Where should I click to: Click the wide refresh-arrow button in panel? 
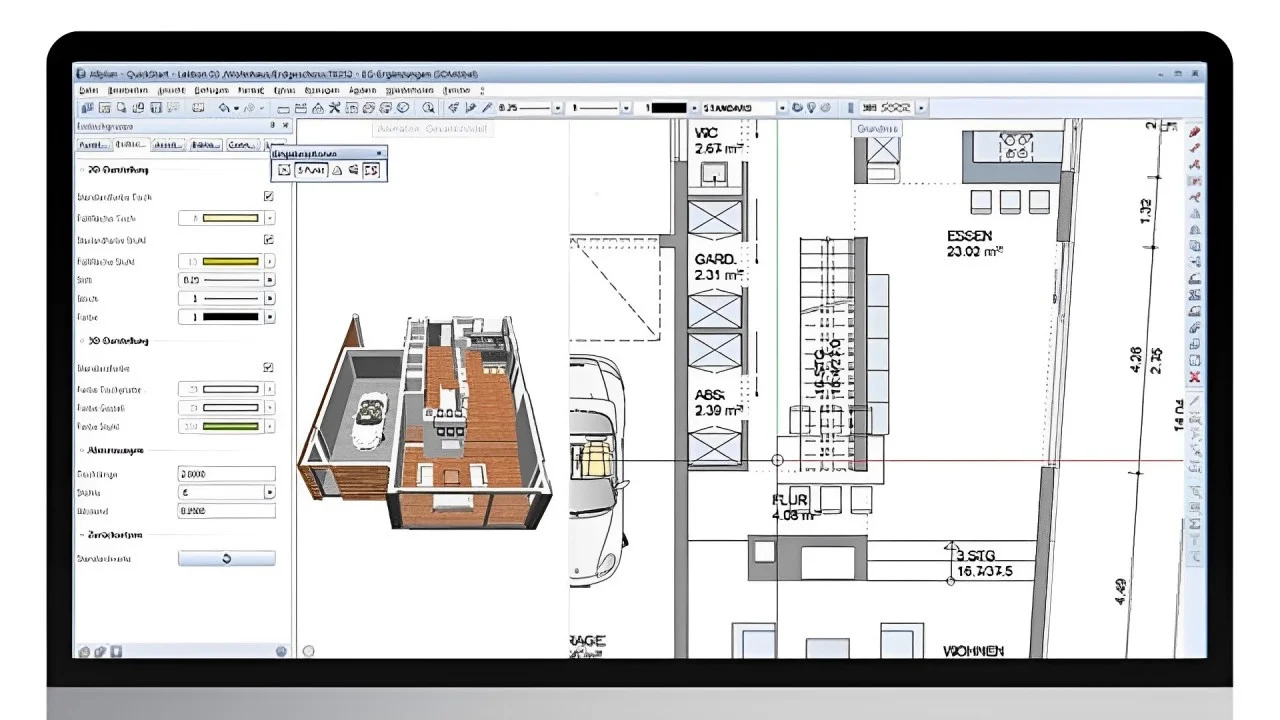point(226,559)
